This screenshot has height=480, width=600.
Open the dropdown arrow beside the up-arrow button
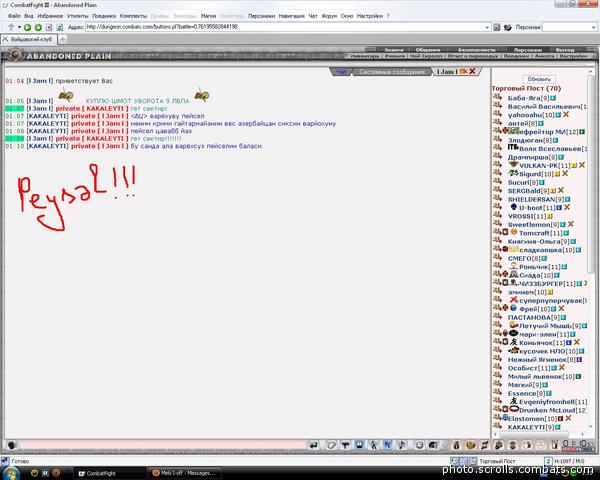coord(19,27)
